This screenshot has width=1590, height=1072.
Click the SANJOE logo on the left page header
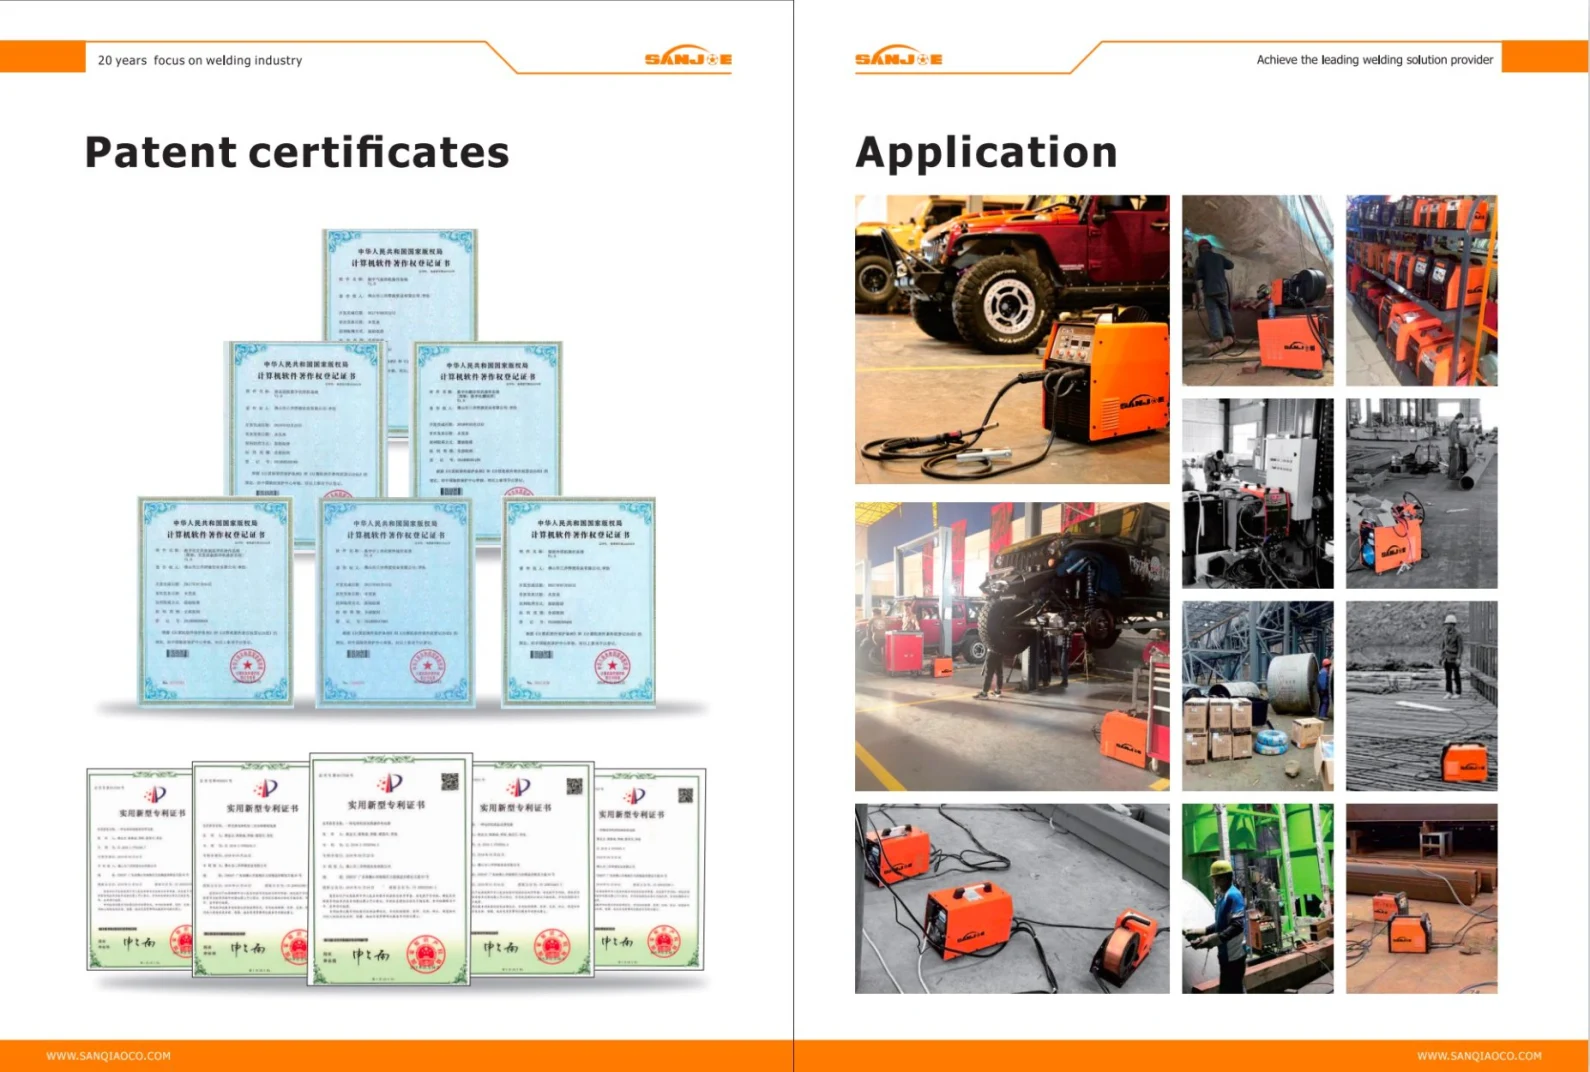(688, 59)
